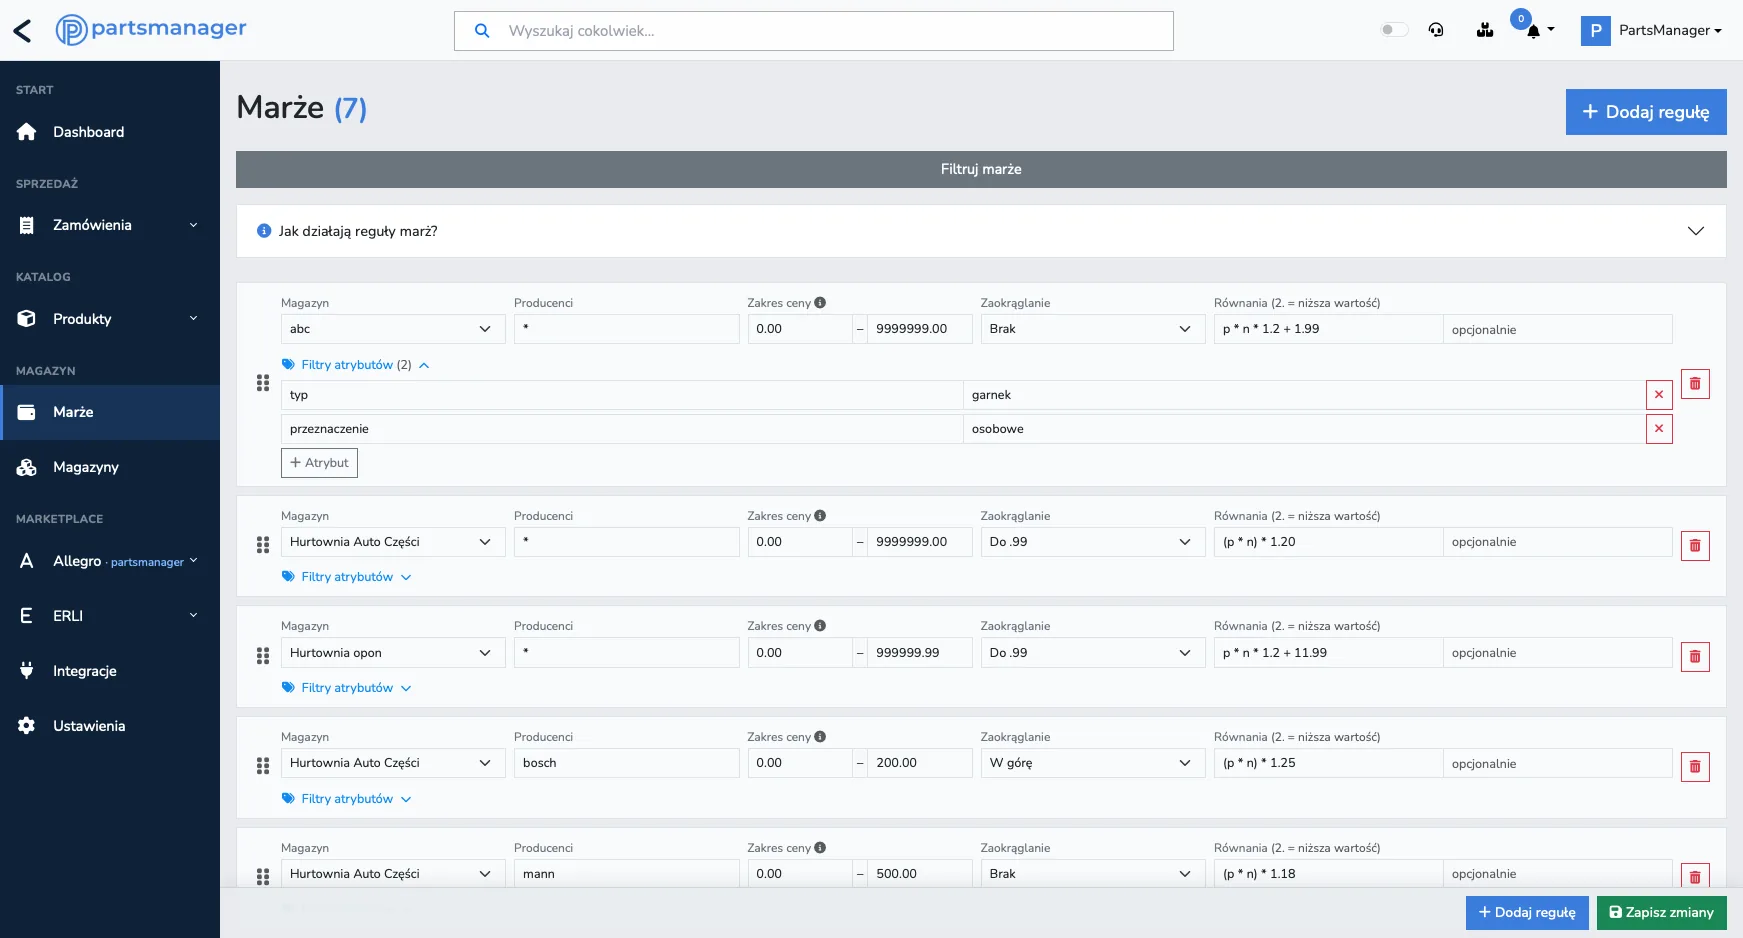Expand Allegro marketplace menu
Viewport: 1743px width, 938px height.
click(x=110, y=561)
